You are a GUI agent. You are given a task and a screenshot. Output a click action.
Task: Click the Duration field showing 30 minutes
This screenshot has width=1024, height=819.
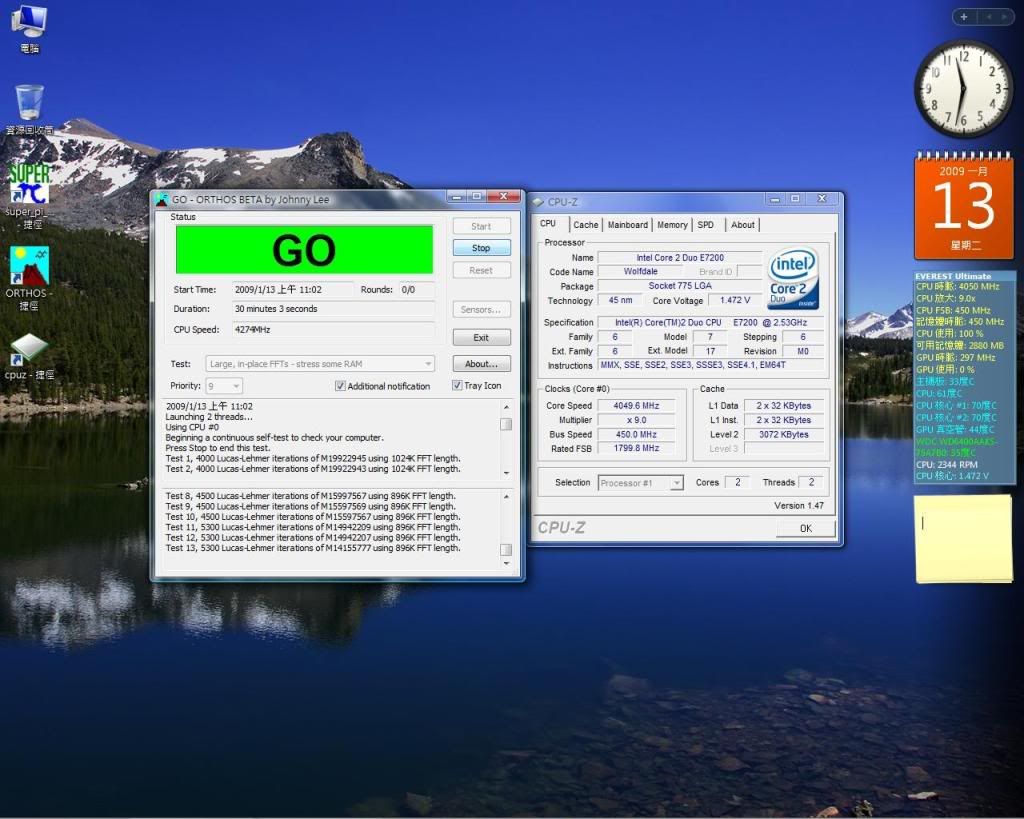(x=333, y=309)
